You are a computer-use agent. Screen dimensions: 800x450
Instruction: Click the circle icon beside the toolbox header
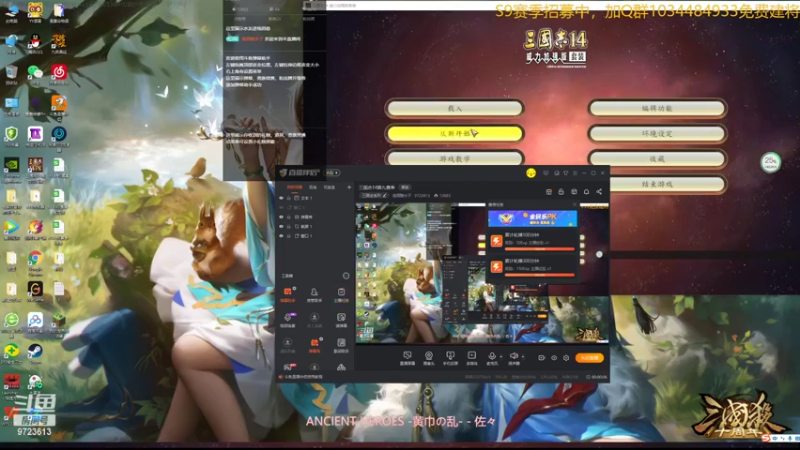point(346,276)
